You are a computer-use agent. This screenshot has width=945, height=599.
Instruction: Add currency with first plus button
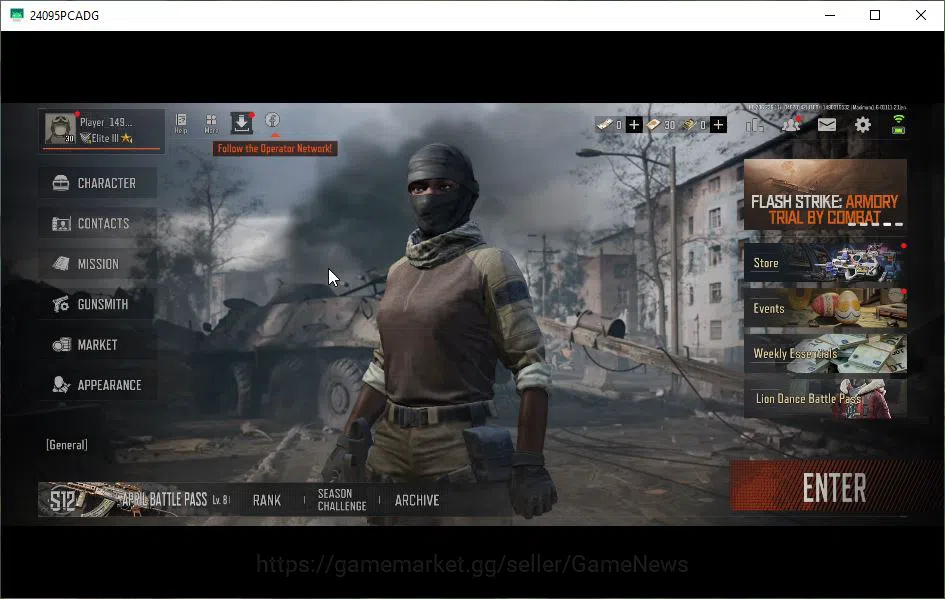[x=633, y=125]
